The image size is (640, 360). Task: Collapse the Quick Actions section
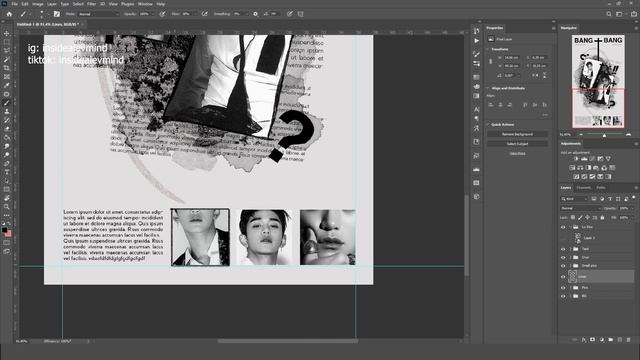(488, 124)
